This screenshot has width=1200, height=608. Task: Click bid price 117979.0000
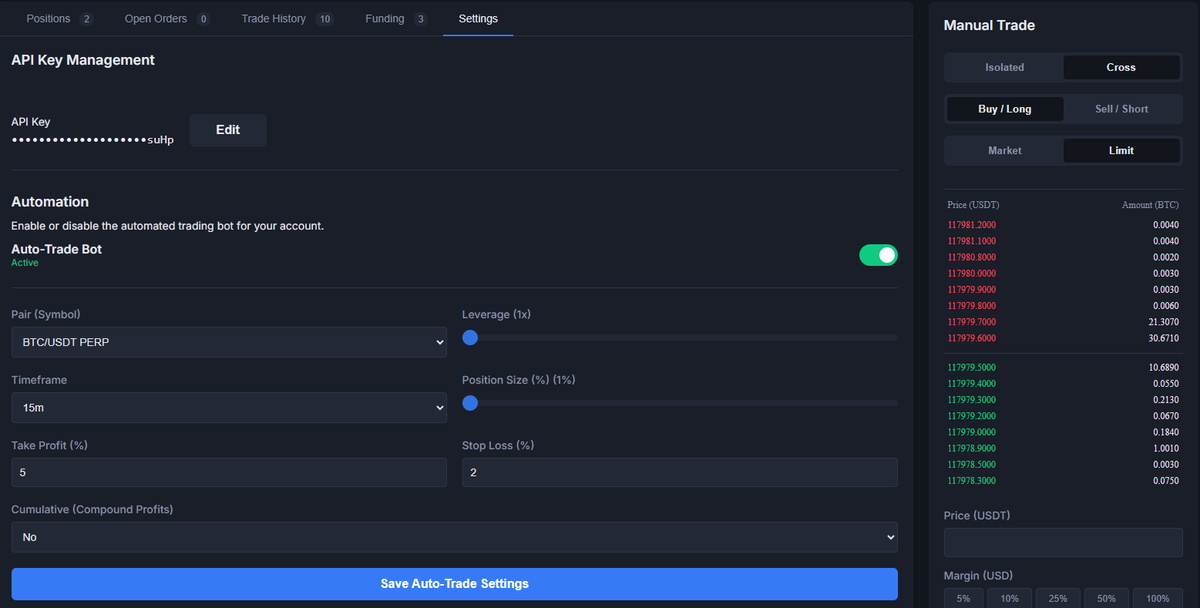point(971,432)
